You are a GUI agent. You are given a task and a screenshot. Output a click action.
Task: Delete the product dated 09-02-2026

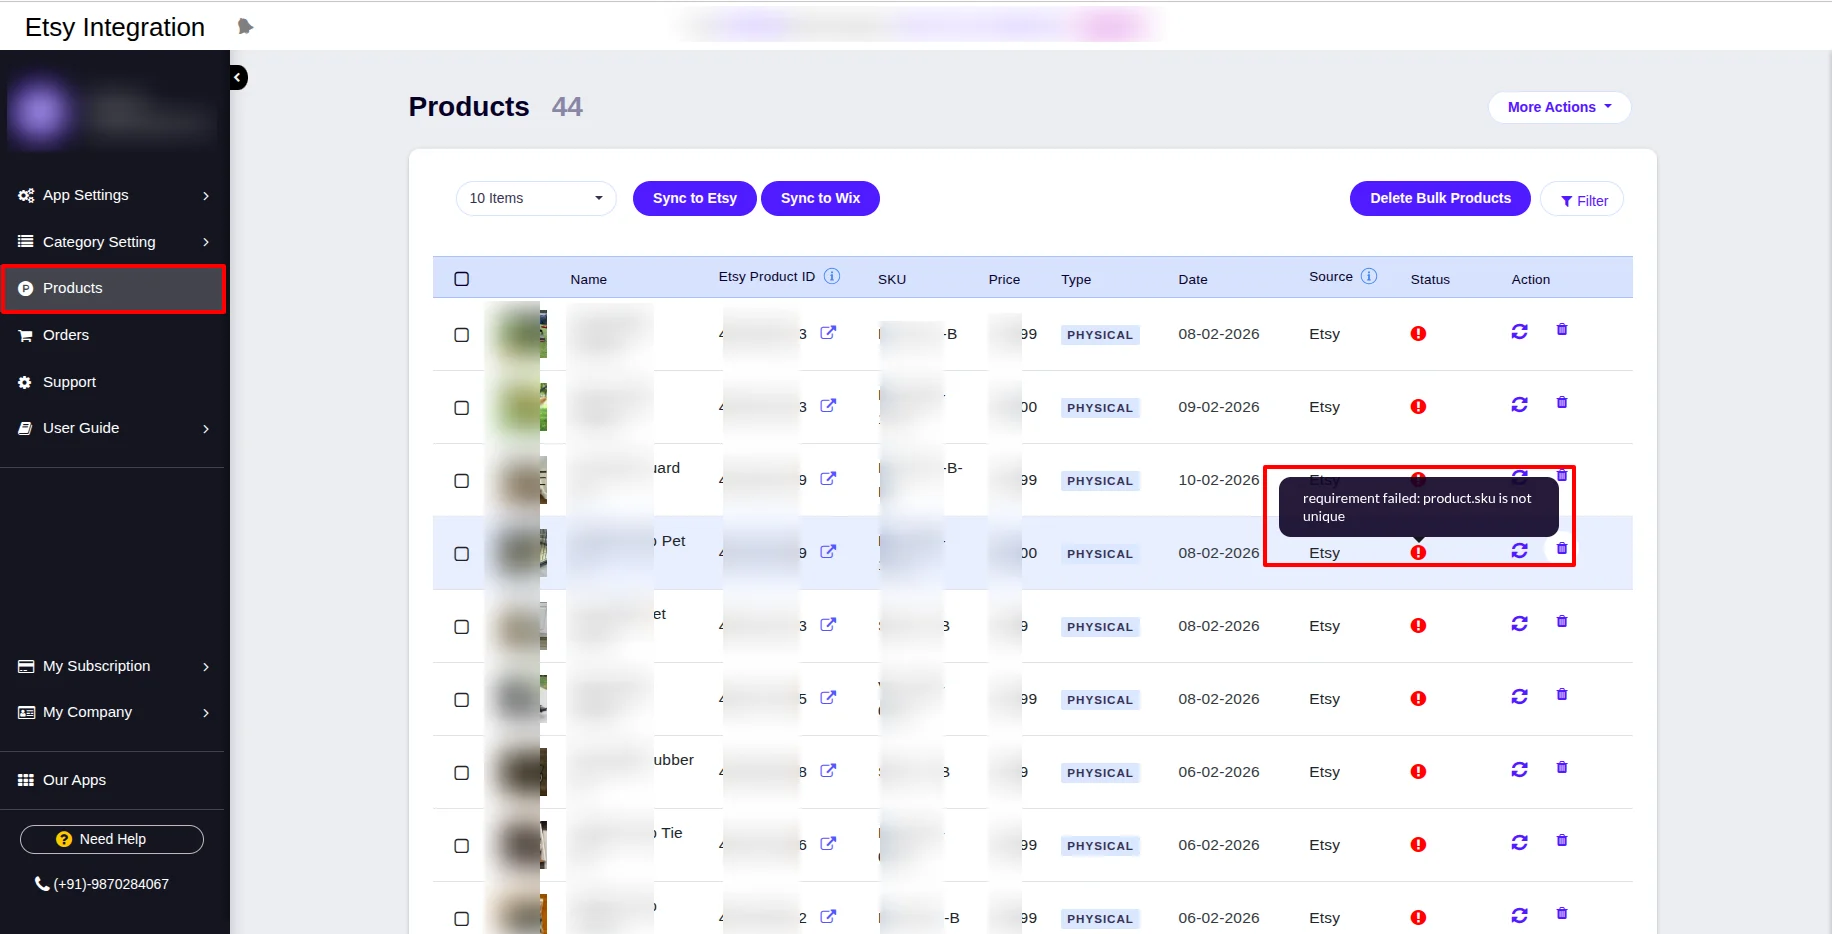coord(1561,403)
